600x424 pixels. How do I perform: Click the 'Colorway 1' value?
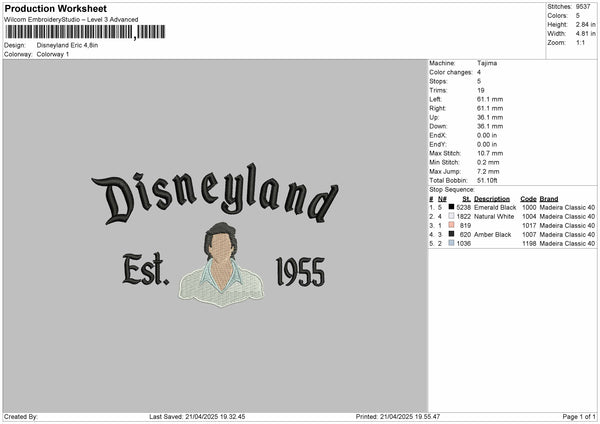[53, 54]
